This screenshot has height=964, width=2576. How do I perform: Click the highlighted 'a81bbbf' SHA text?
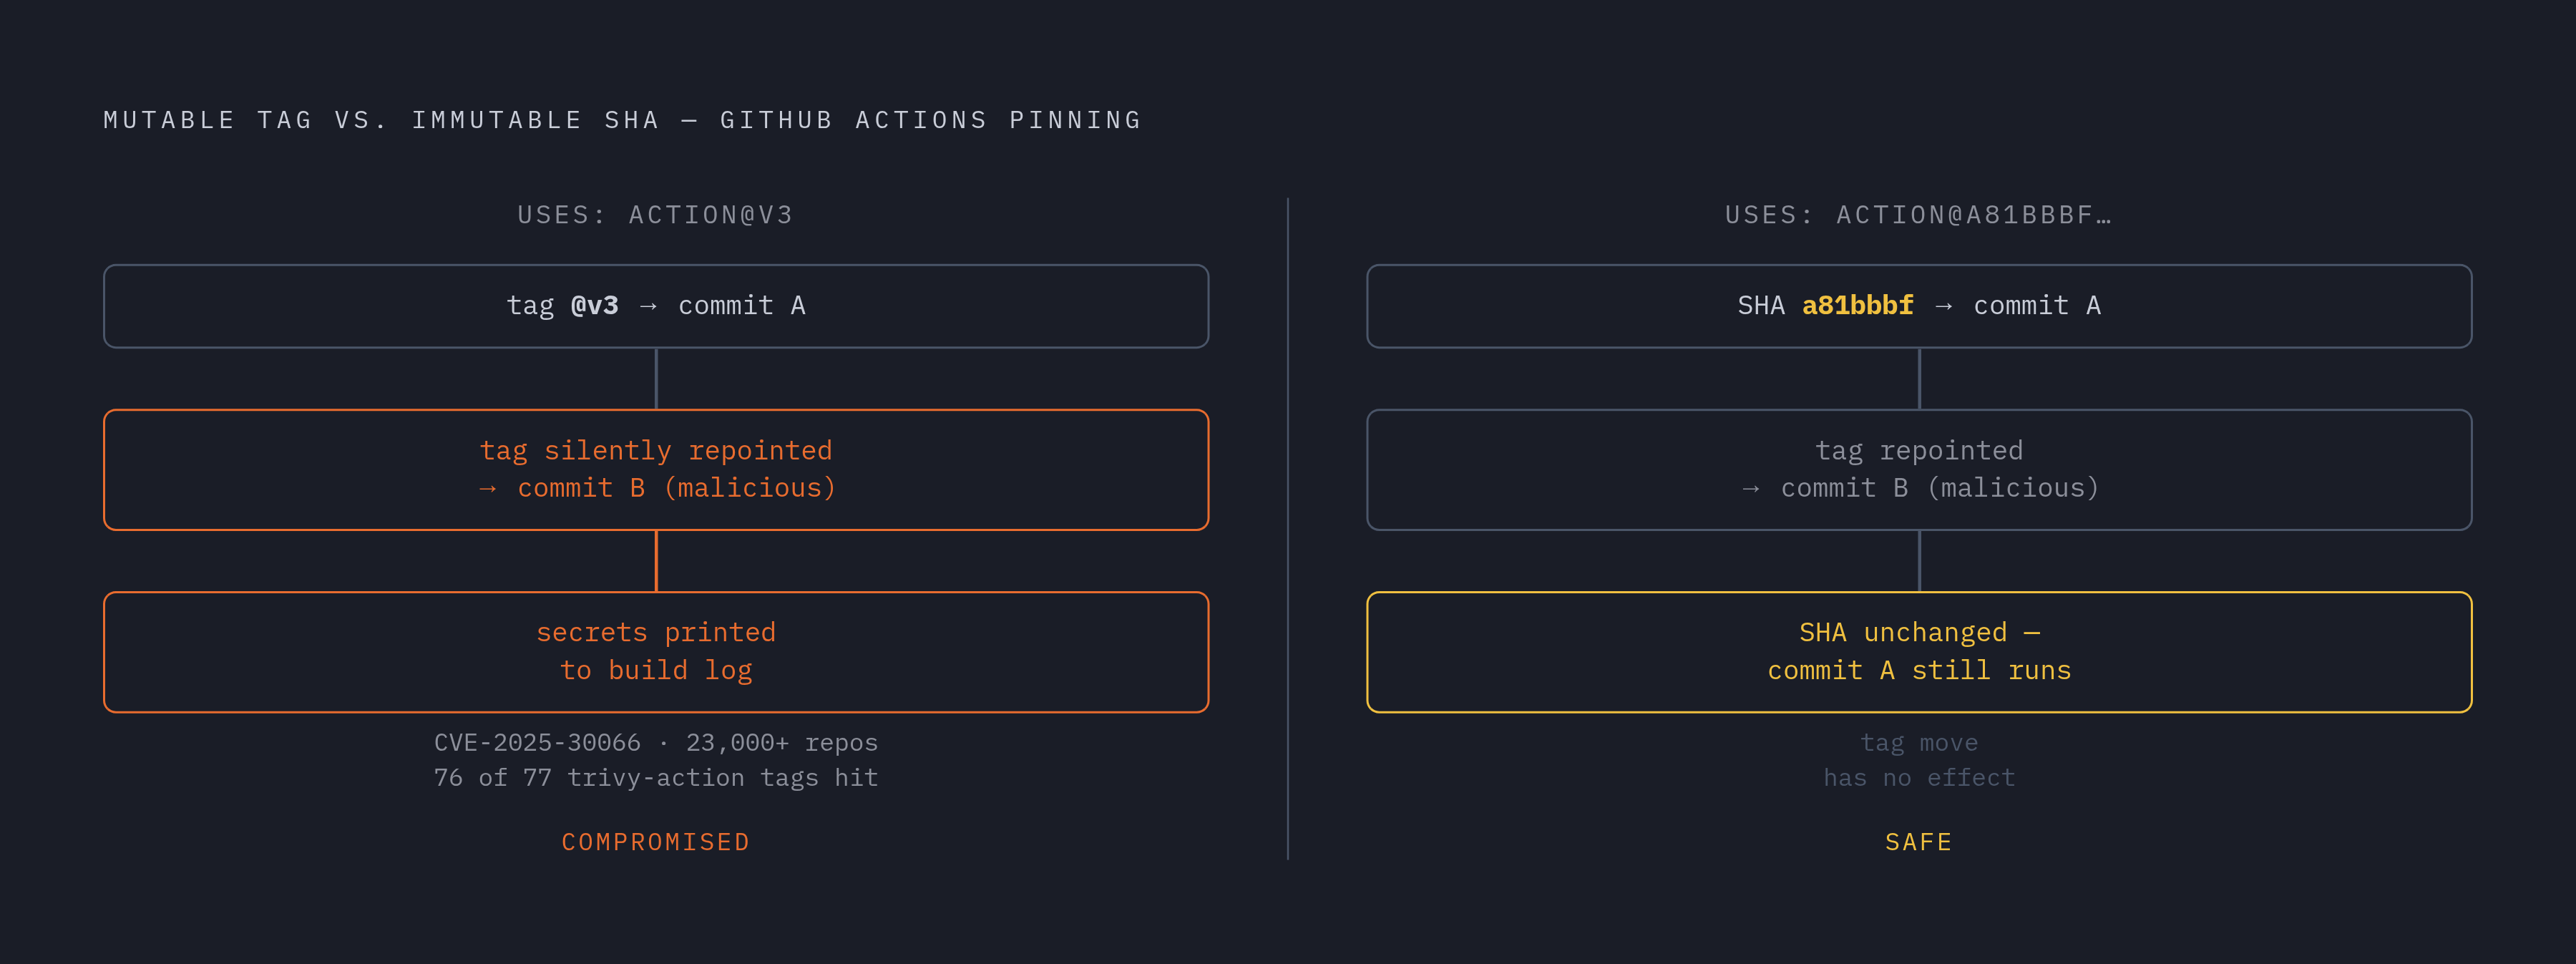pos(1858,305)
